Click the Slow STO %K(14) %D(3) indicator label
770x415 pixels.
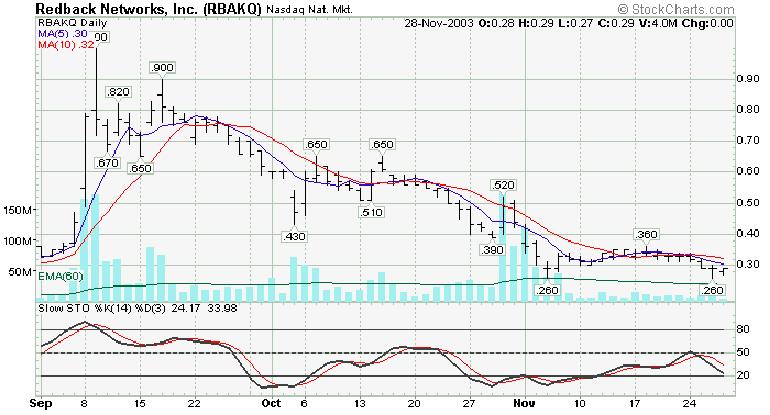pyautogui.click(x=102, y=308)
